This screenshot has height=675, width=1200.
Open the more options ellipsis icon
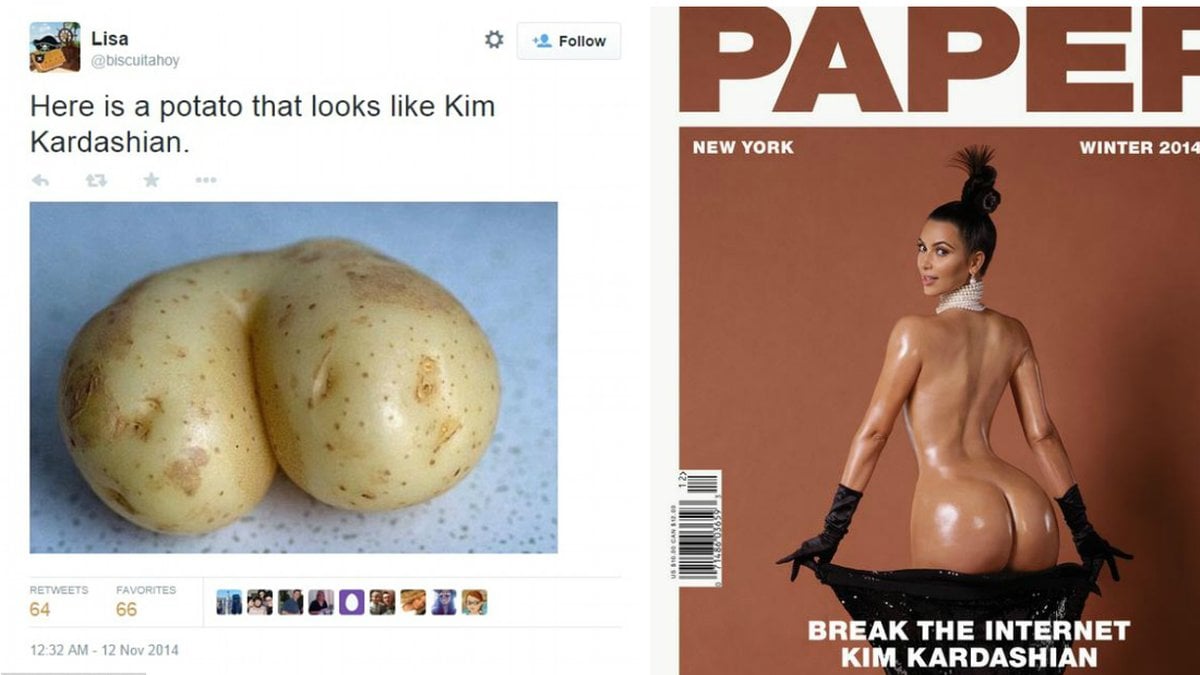point(206,180)
